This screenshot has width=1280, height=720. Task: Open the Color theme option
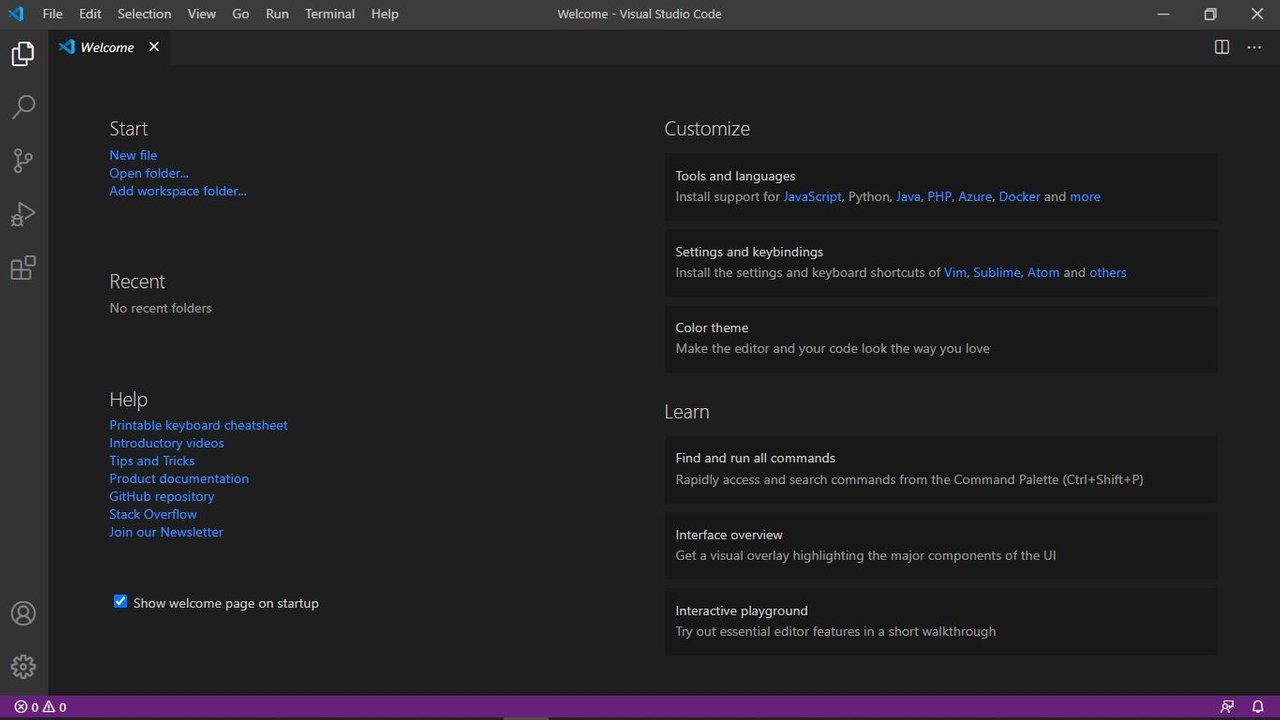pyautogui.click(x=711, y=328)
